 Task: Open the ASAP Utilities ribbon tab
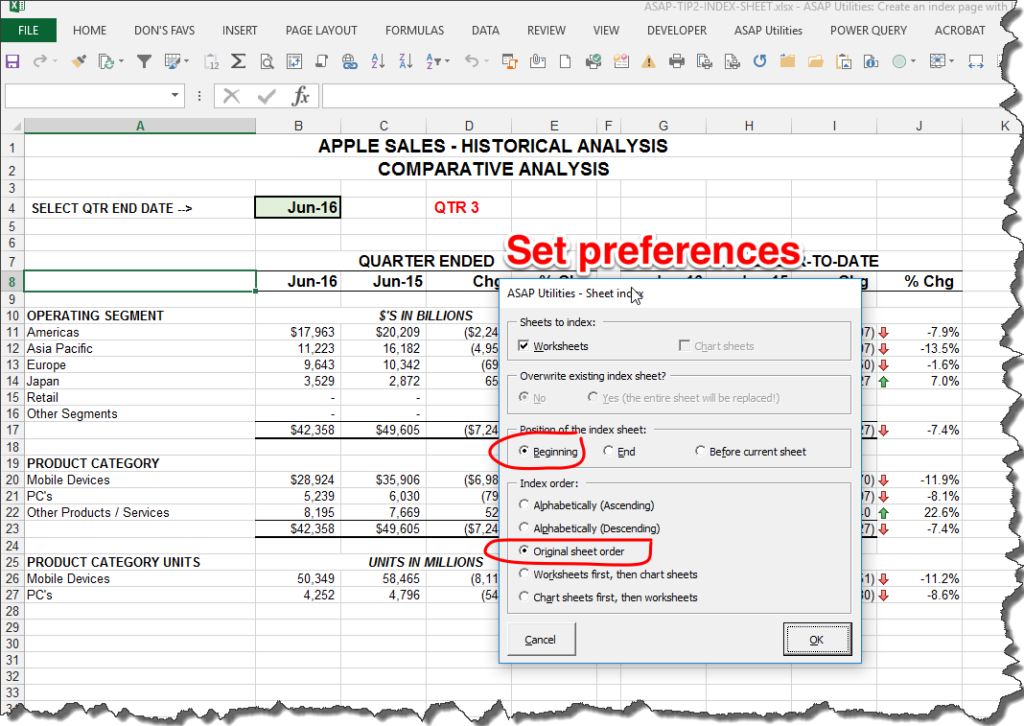[768, 30]
